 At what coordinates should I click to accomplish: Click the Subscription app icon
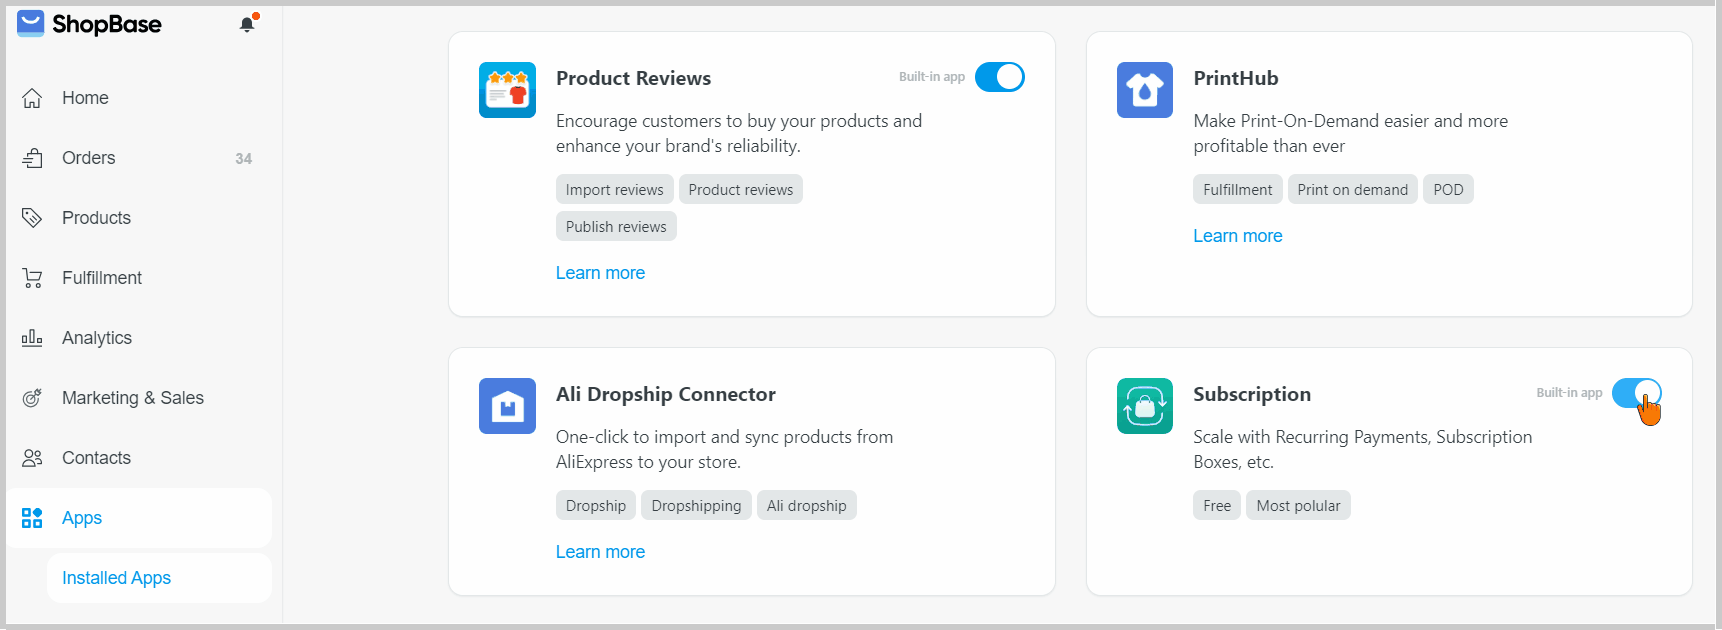(x=1145, y=406)
